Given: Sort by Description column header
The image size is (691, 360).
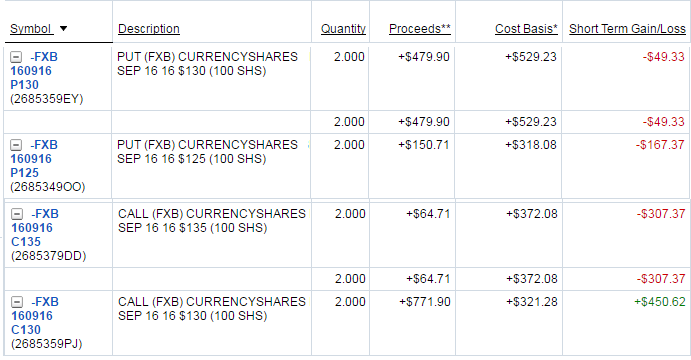Looking at the screenshot, I should [149, 29].
